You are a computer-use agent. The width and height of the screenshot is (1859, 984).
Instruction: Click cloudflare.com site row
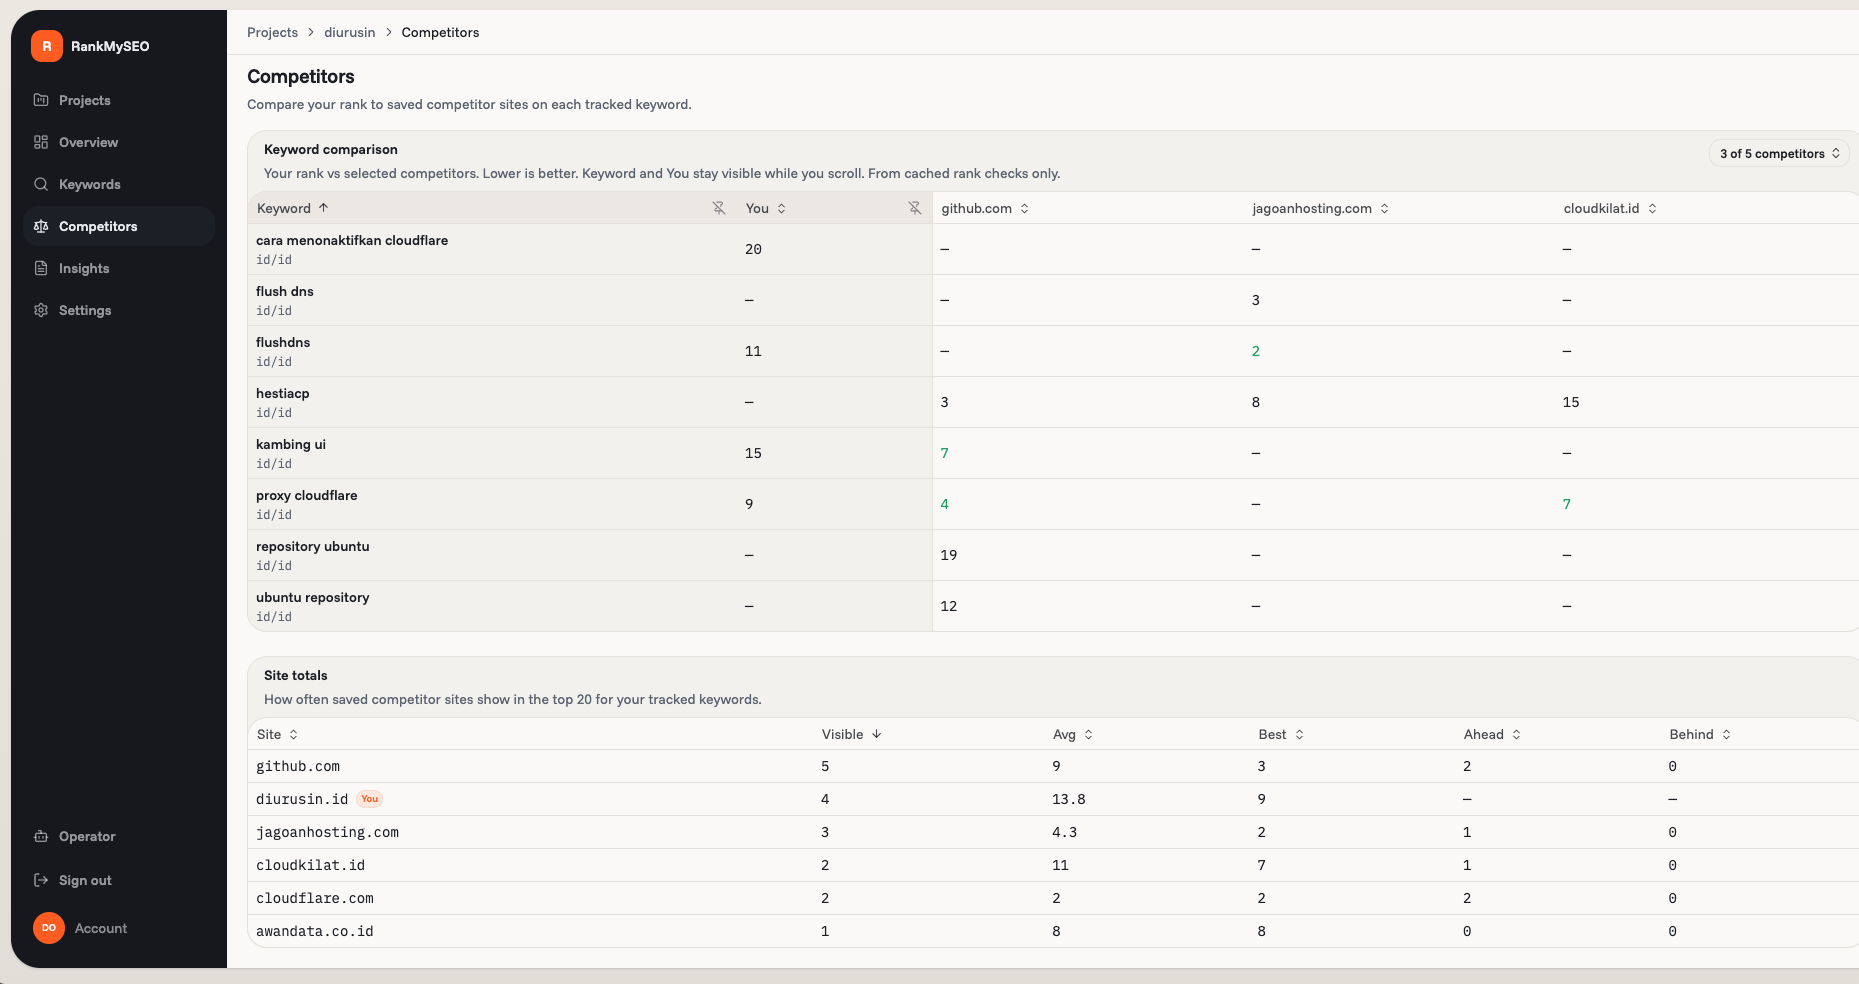(x=1052, y=898)
